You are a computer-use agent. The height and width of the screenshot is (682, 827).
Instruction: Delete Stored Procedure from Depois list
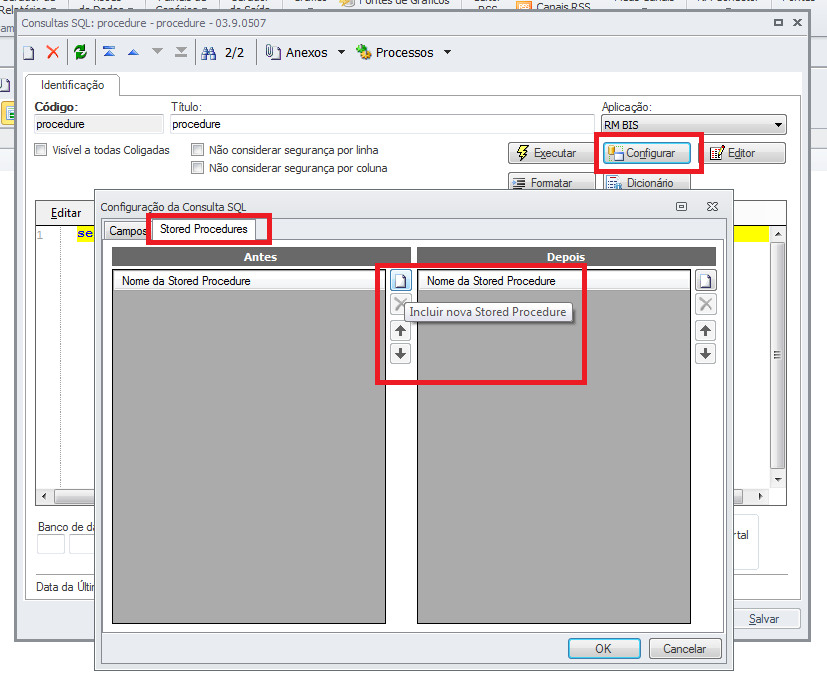click(706, 304)
